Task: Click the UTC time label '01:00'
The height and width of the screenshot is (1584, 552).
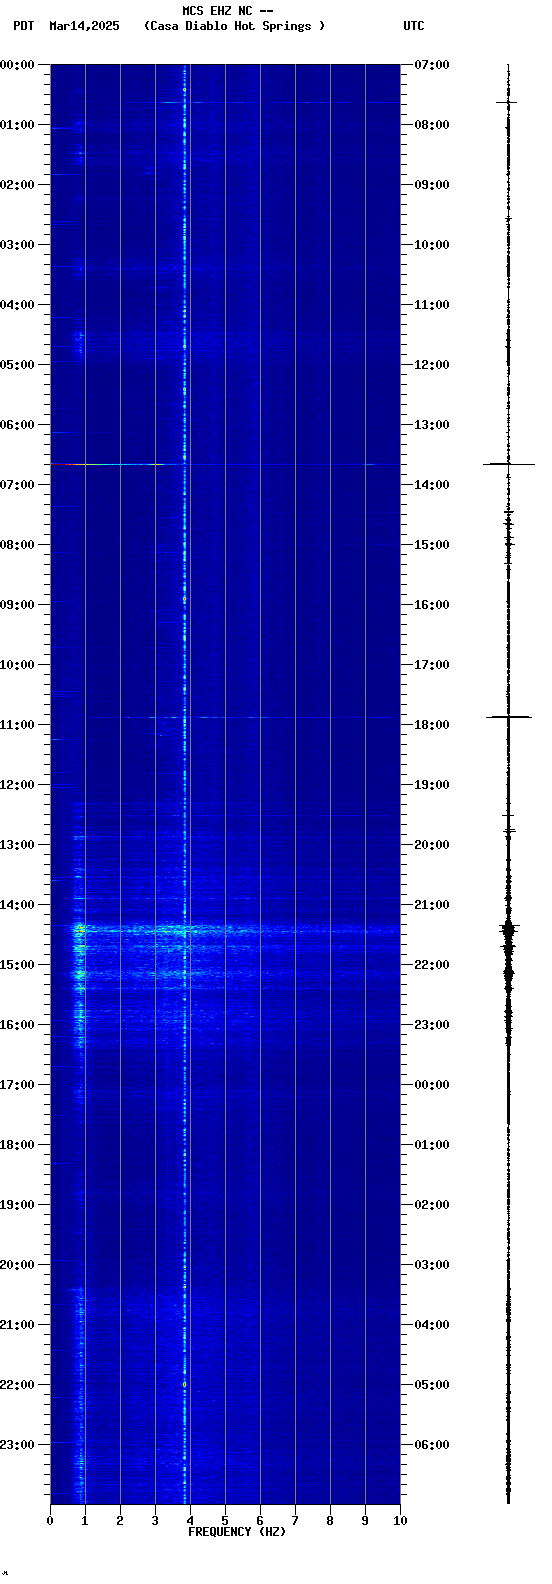Action: tap(432, 1145)
